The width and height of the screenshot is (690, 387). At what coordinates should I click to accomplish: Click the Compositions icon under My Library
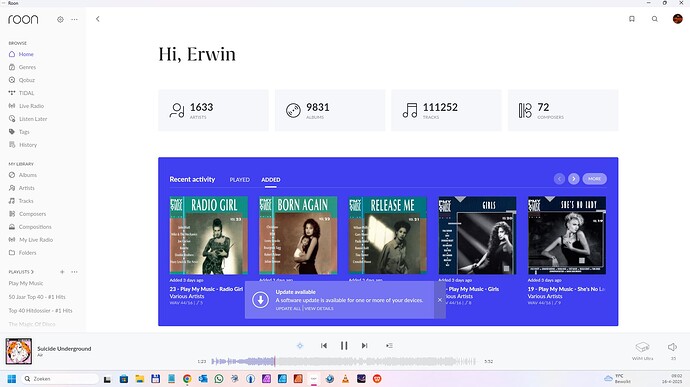12,227
